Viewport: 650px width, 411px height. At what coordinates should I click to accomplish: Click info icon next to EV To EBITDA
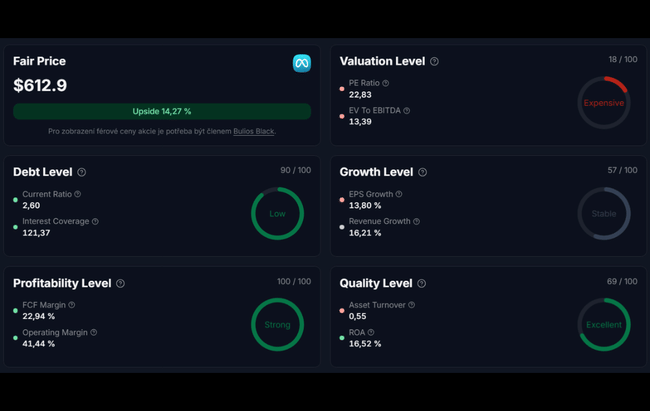click(407, 111)
